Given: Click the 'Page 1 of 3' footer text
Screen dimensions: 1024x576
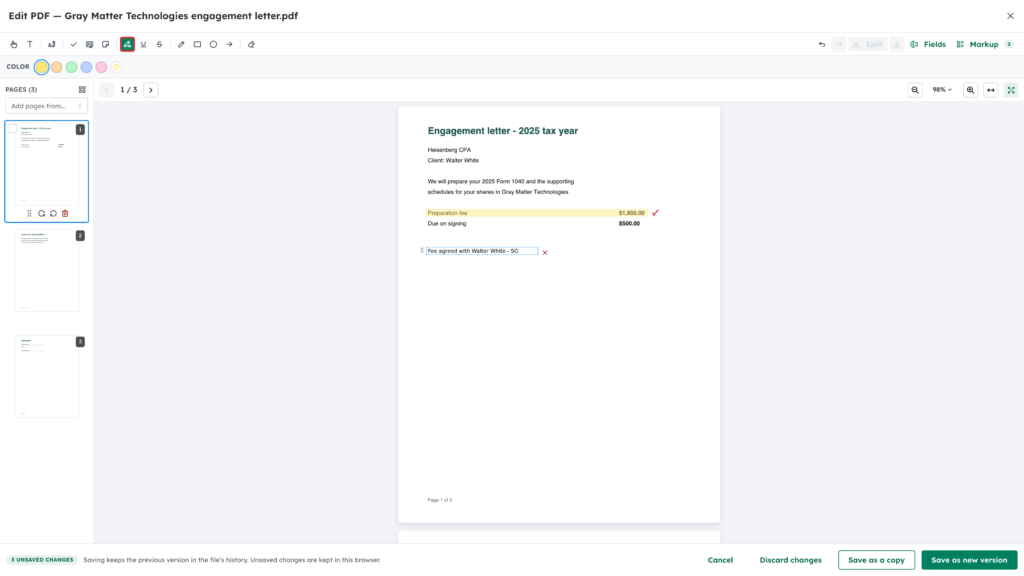Looking at the screenshot, I should (x=440, y=500).
